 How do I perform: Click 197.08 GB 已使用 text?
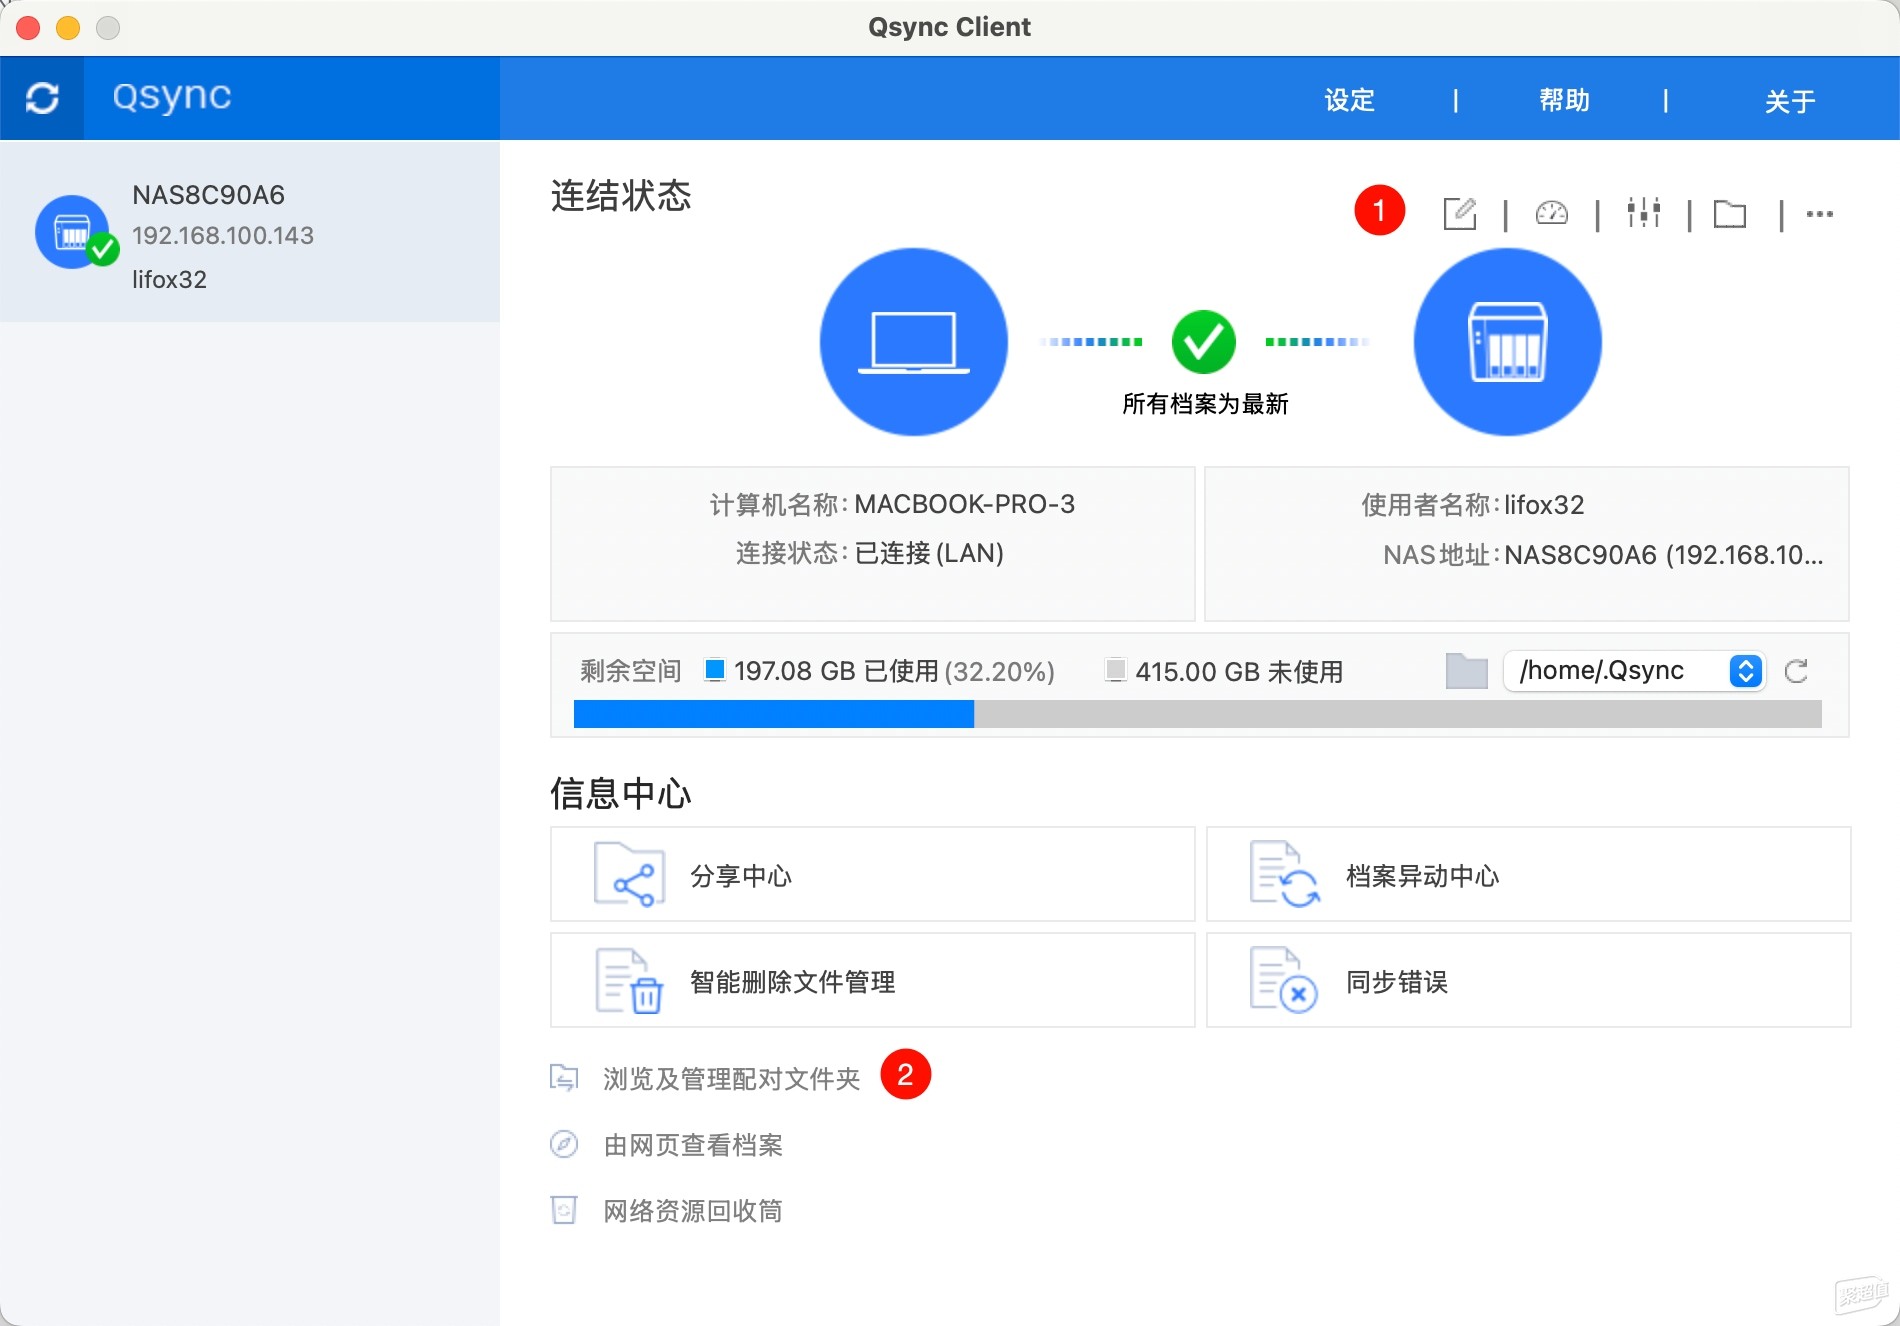(836, 671)
